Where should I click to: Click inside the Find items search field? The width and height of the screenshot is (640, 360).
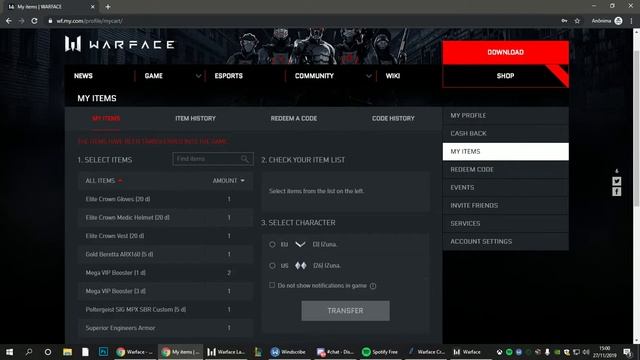pyautogui.click(x=213, y=159)
